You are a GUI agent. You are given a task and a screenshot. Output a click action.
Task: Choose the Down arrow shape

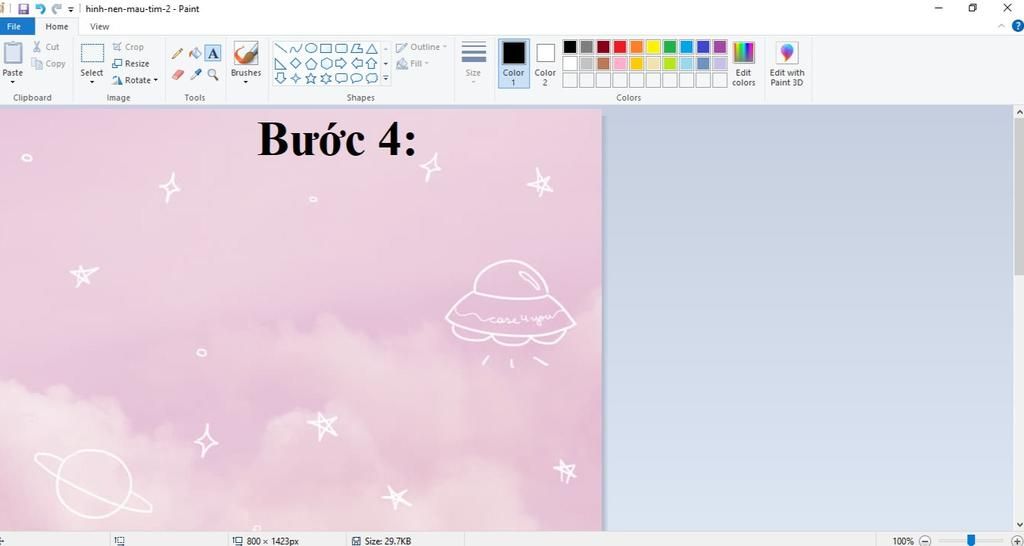pos(280,78)
